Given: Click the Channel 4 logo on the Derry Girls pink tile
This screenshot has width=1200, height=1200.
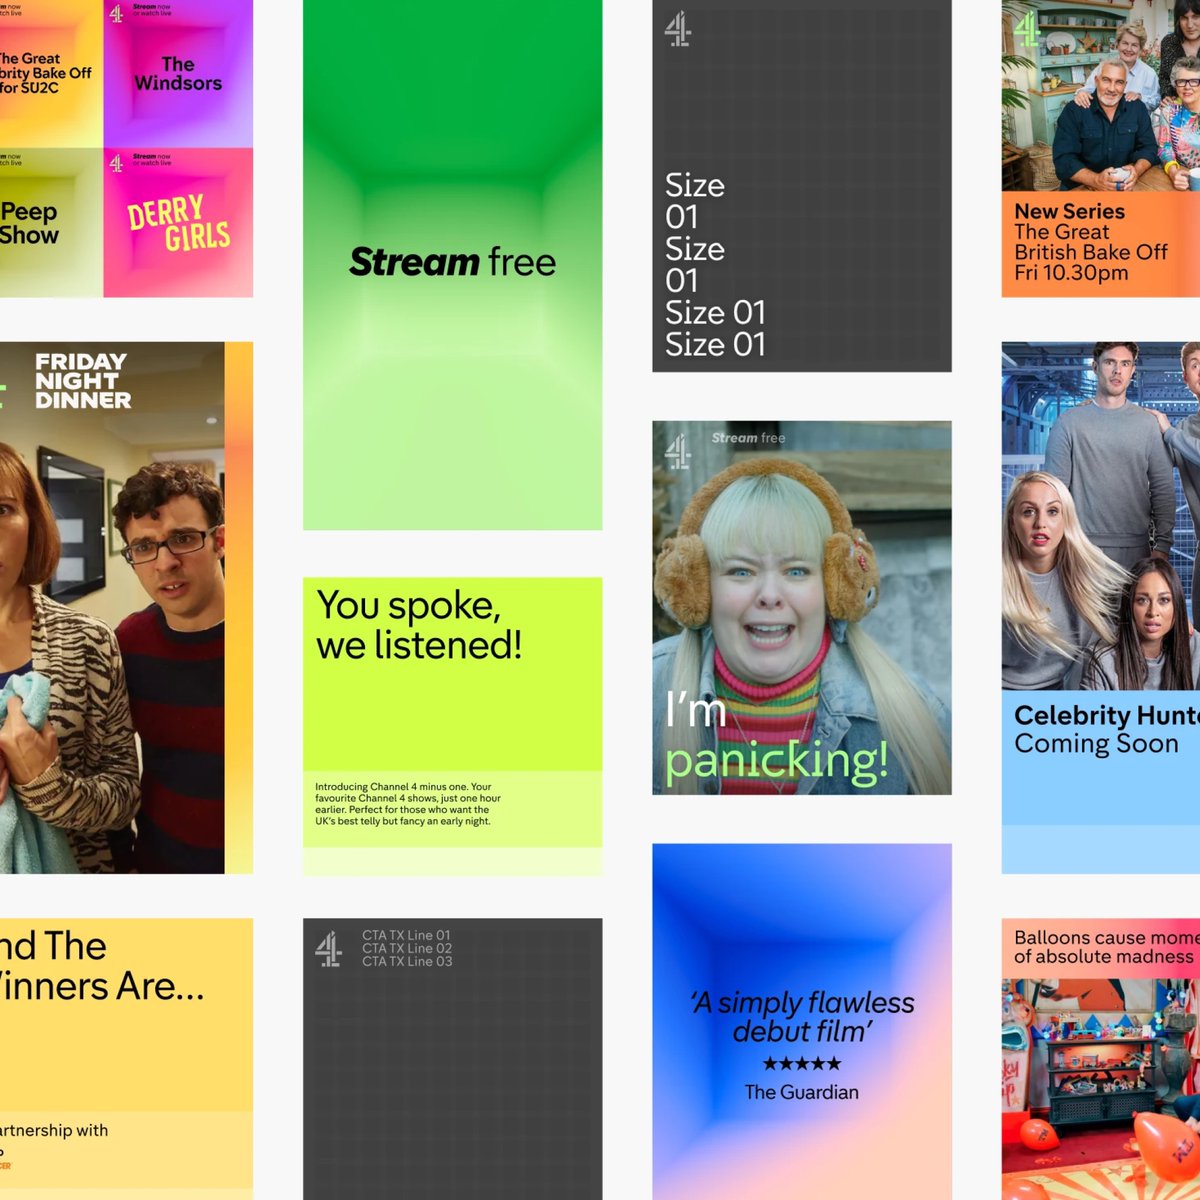Looking at the screenshot, I should pyautogui.click(x=116, y=162).
